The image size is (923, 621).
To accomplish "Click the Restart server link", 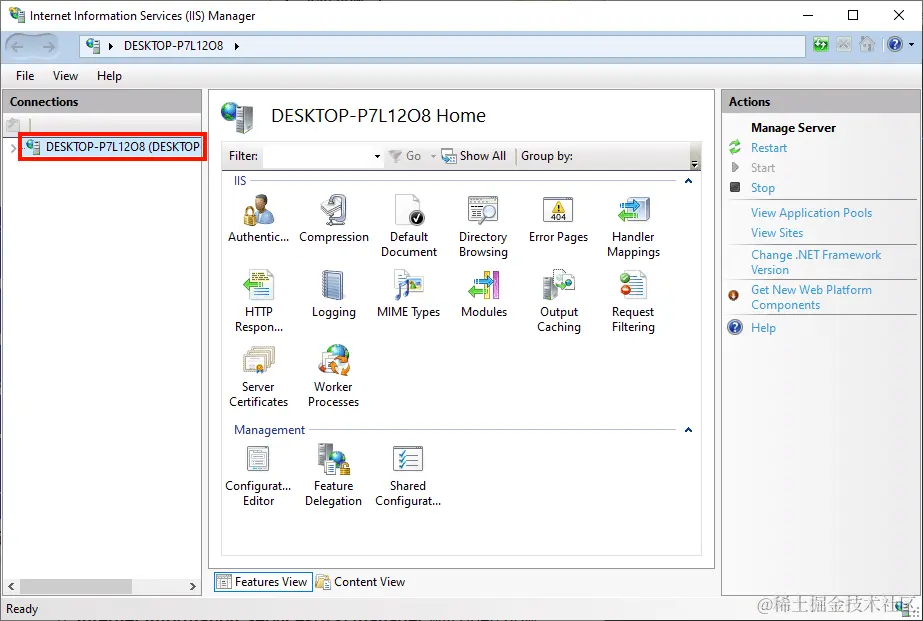I will point(769,148).
